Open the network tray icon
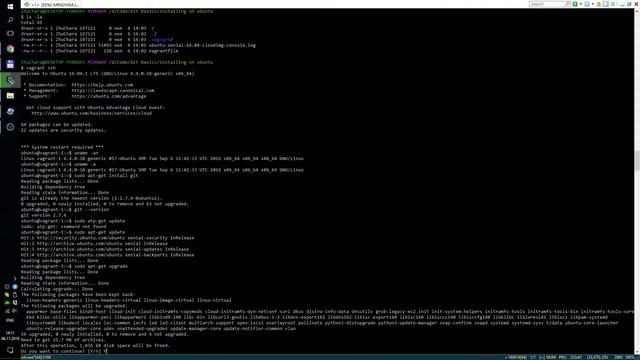Viewport: 640px width, 360px height. [x=7, y=311]
